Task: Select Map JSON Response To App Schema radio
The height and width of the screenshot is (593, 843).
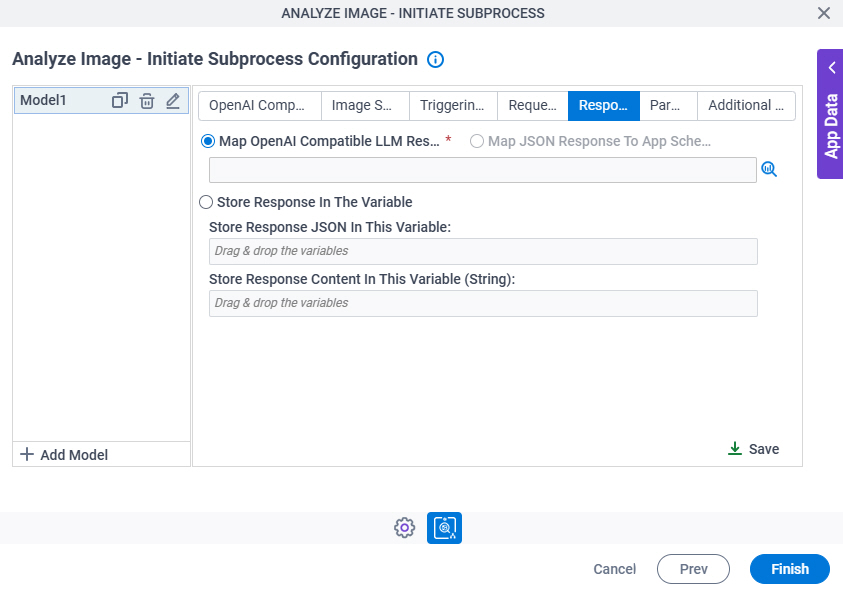Action: [x=476, y=141]
